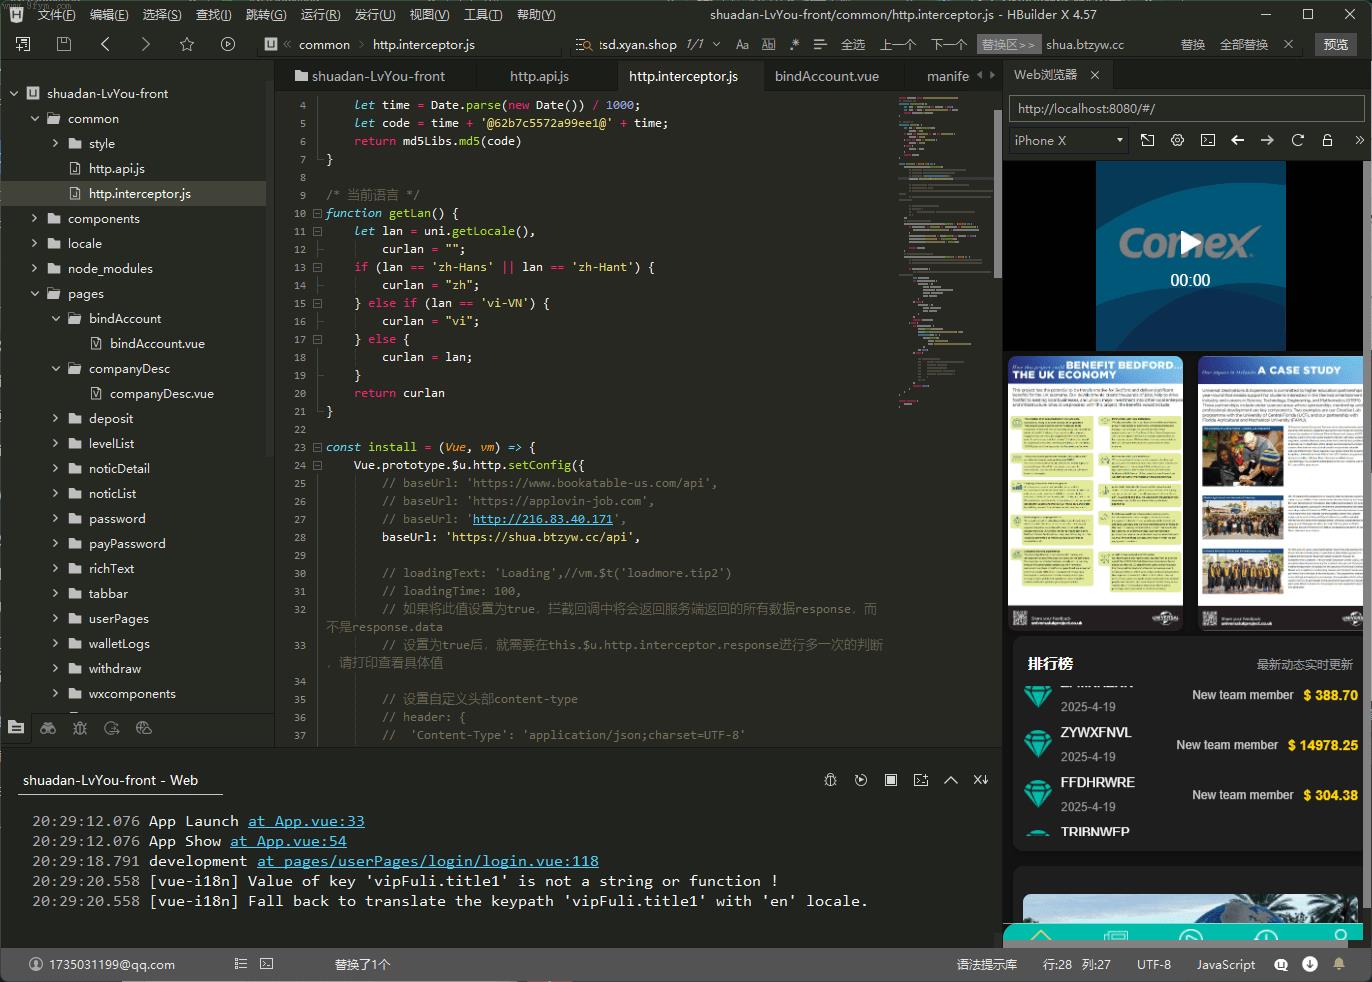Switch to the bindAccount.vue tab
1372x982 pixels.
(x=826, y=76)
